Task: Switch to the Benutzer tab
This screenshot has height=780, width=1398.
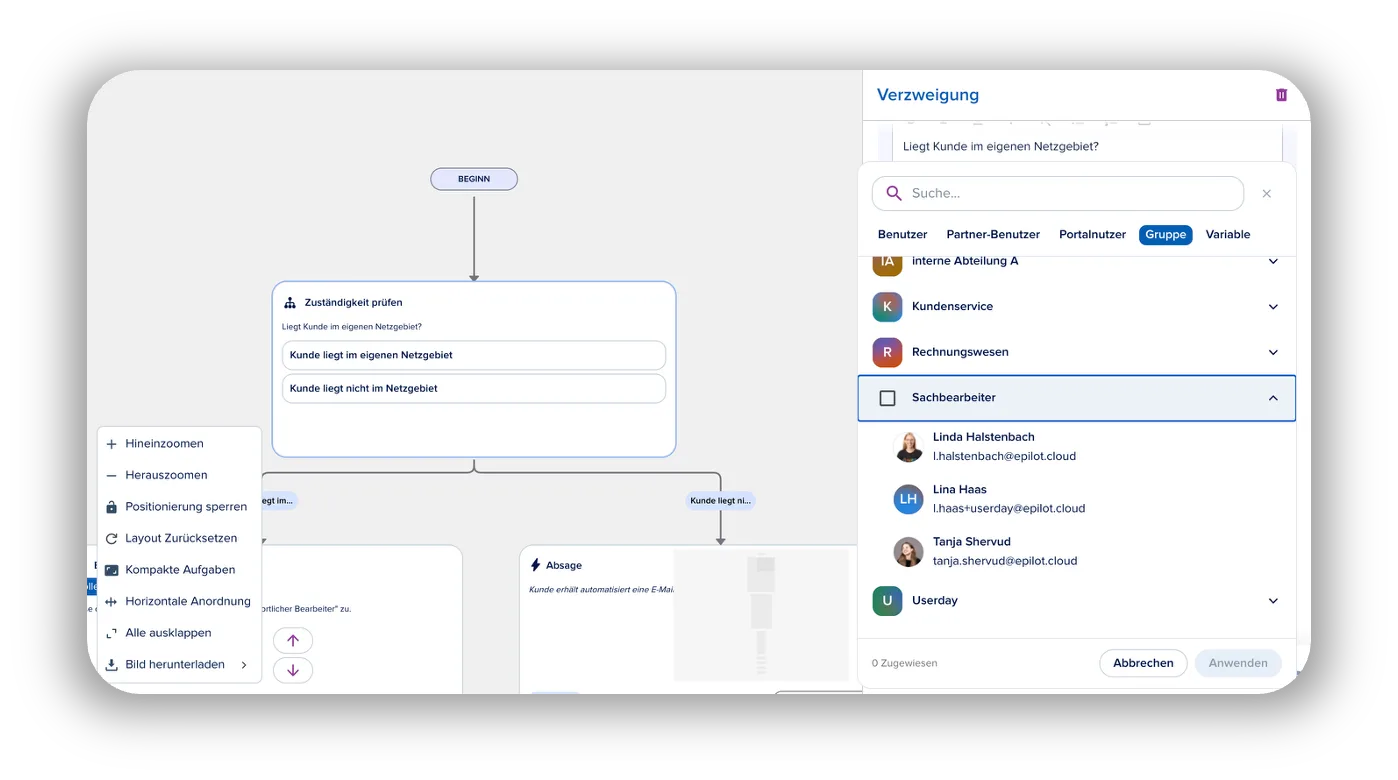Action: (903, 235)
